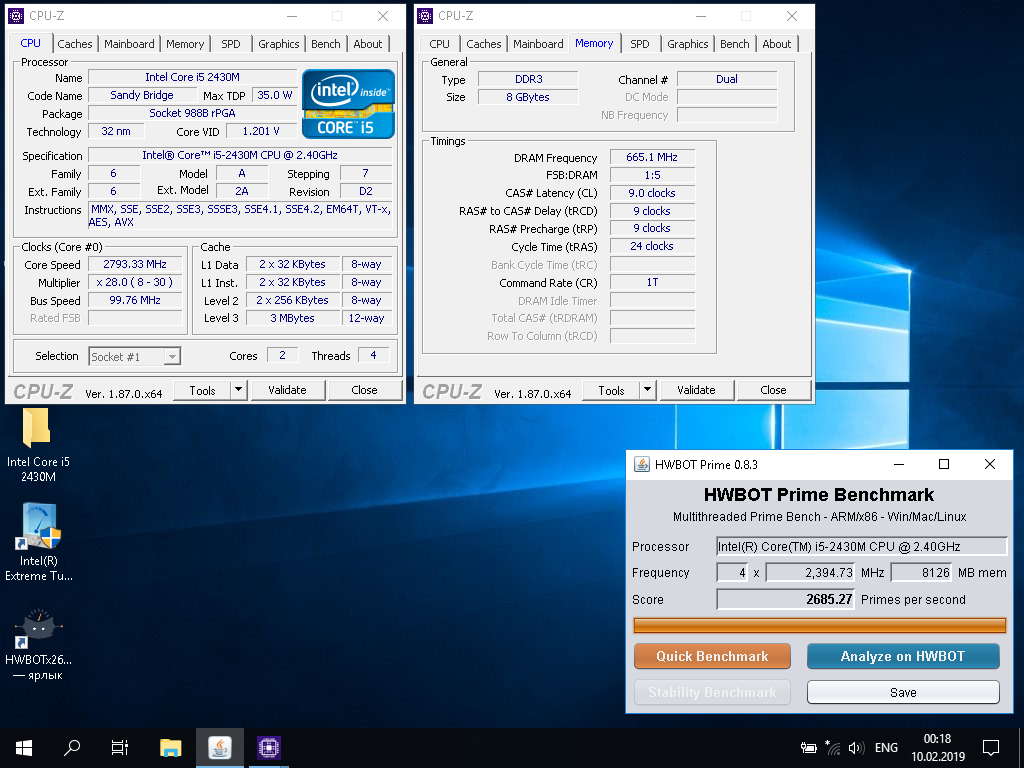Viewport: 1024px width, 768px height.
Task: Click the Specification field in CPU-Z
Action: pos(240,155)
